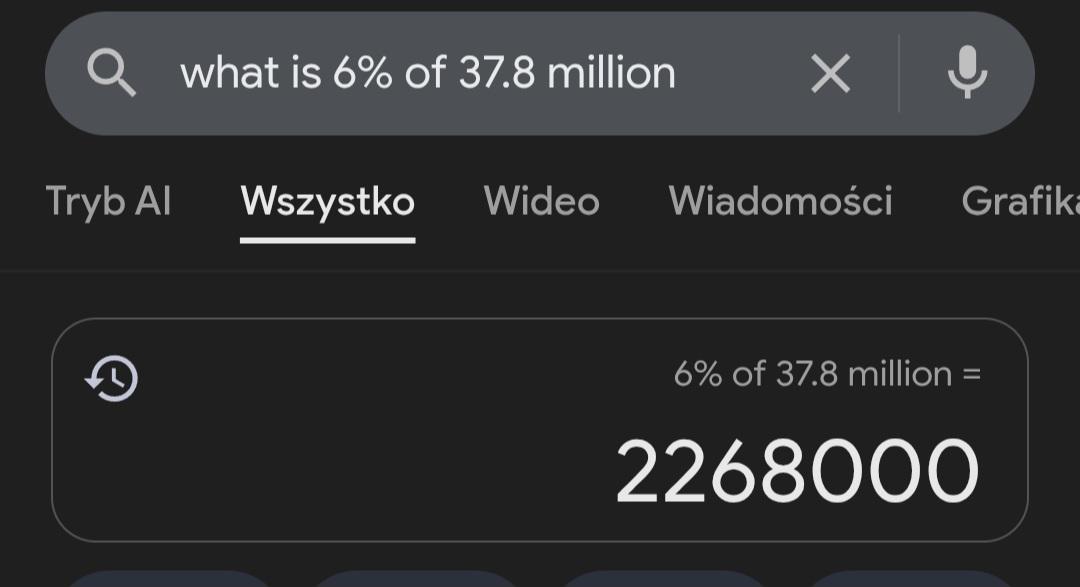Open the calculator history clock icon

112,379
